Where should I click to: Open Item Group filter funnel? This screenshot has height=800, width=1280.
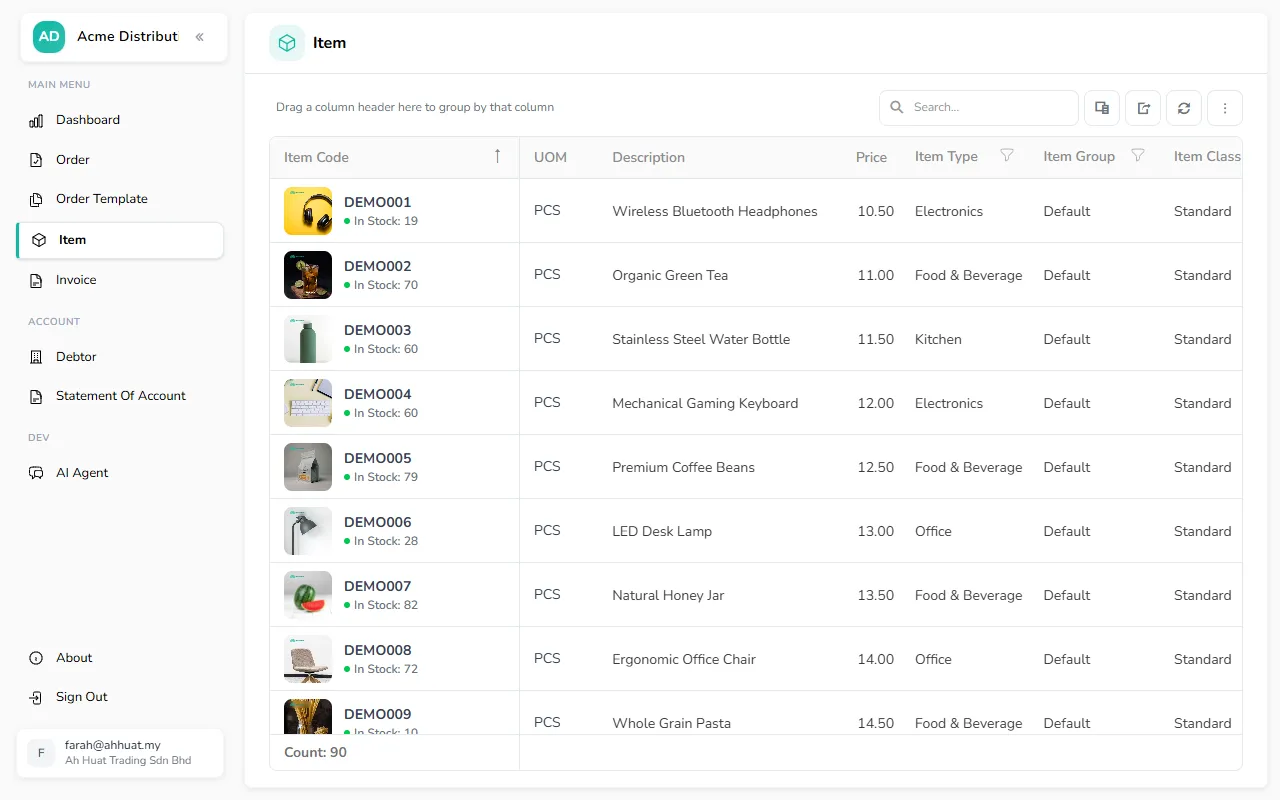point(1137,156)
